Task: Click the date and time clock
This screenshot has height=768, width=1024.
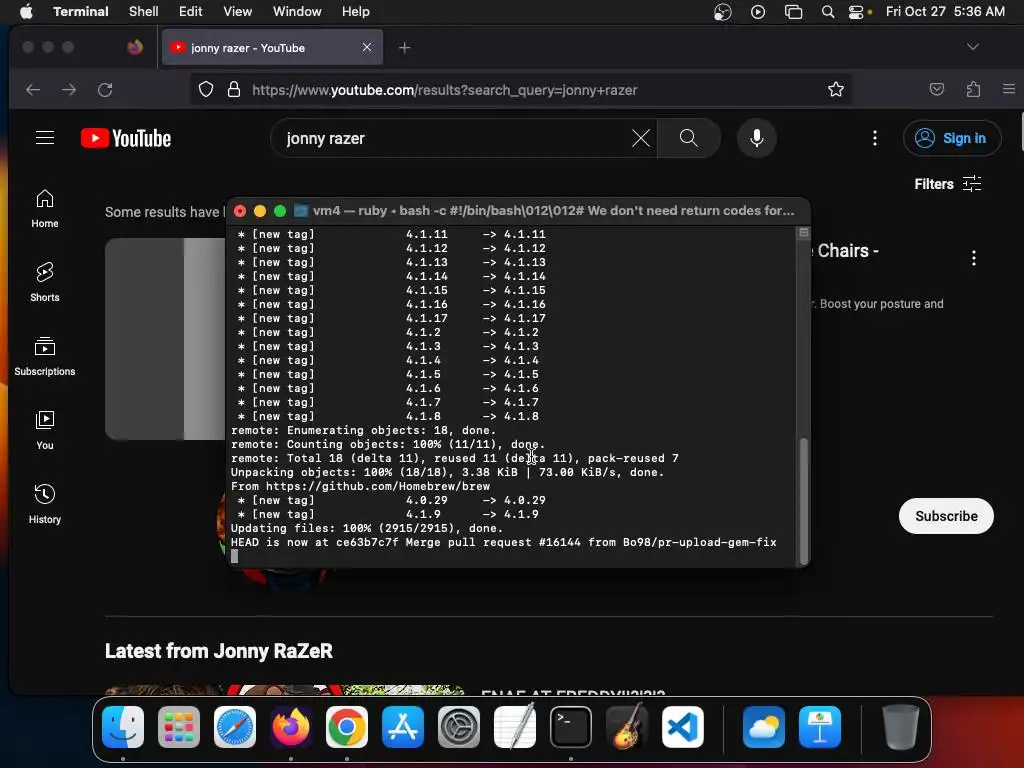Action: click(945, 11)
